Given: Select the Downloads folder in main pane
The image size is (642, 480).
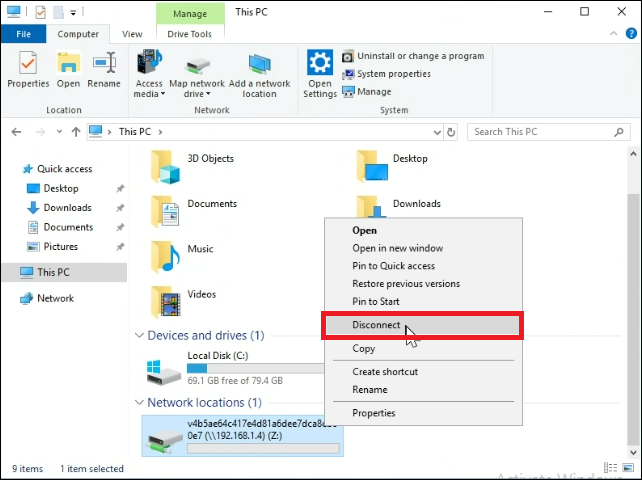Looking at the screenshot, I should coord(399,207).
